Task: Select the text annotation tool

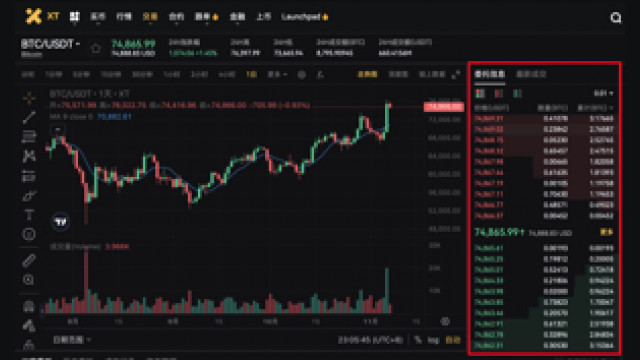Action: (29, 215)
